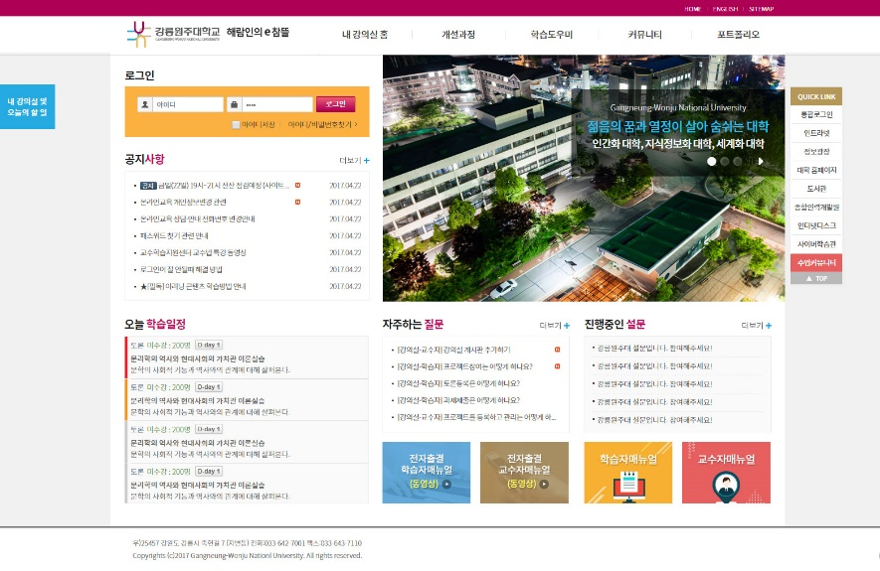
Task: Open the 학습자매뉴얼 yellow banner tile
Action: pos(628,472)
